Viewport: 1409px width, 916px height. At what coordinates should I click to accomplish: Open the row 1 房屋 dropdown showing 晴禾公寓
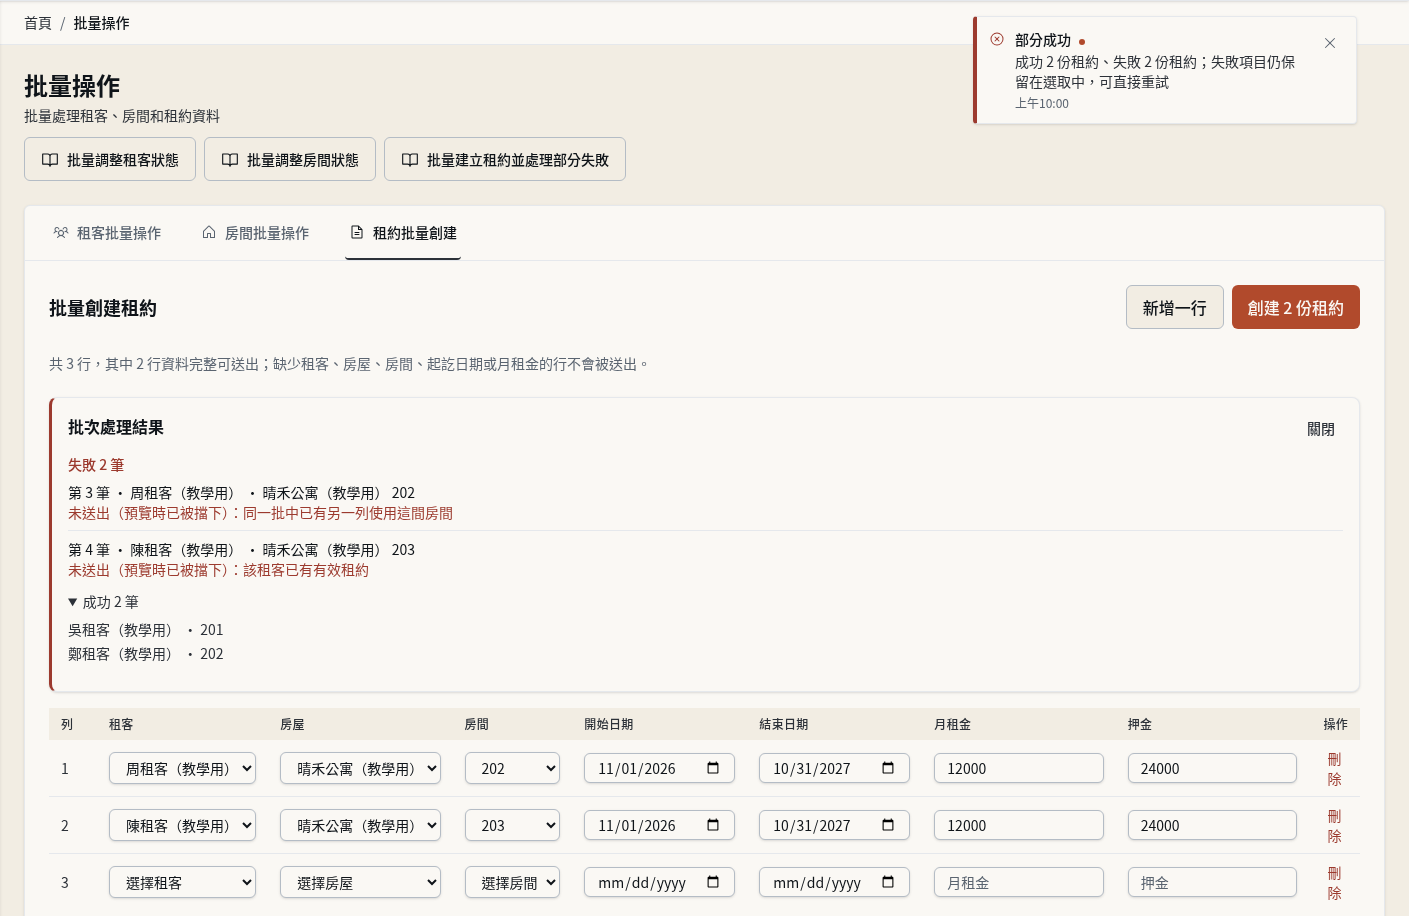click(x=360, y=768)
